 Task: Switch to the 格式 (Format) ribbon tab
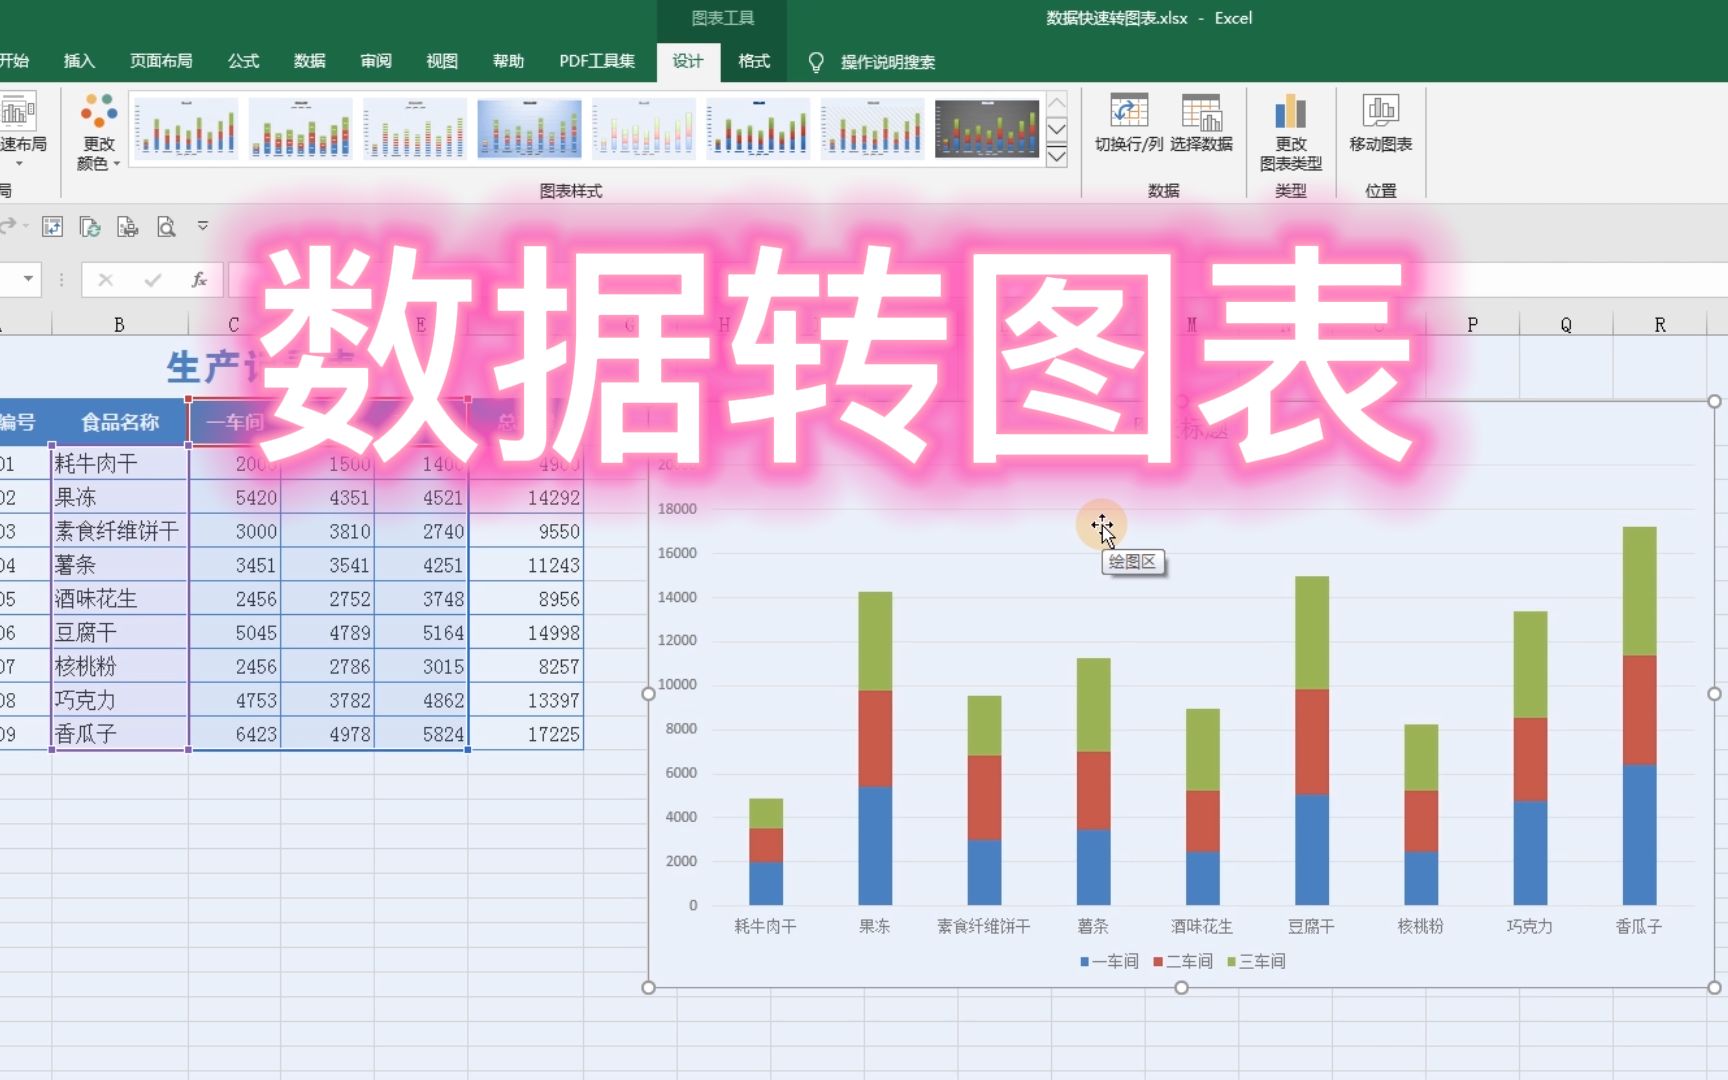click(752, 61)
